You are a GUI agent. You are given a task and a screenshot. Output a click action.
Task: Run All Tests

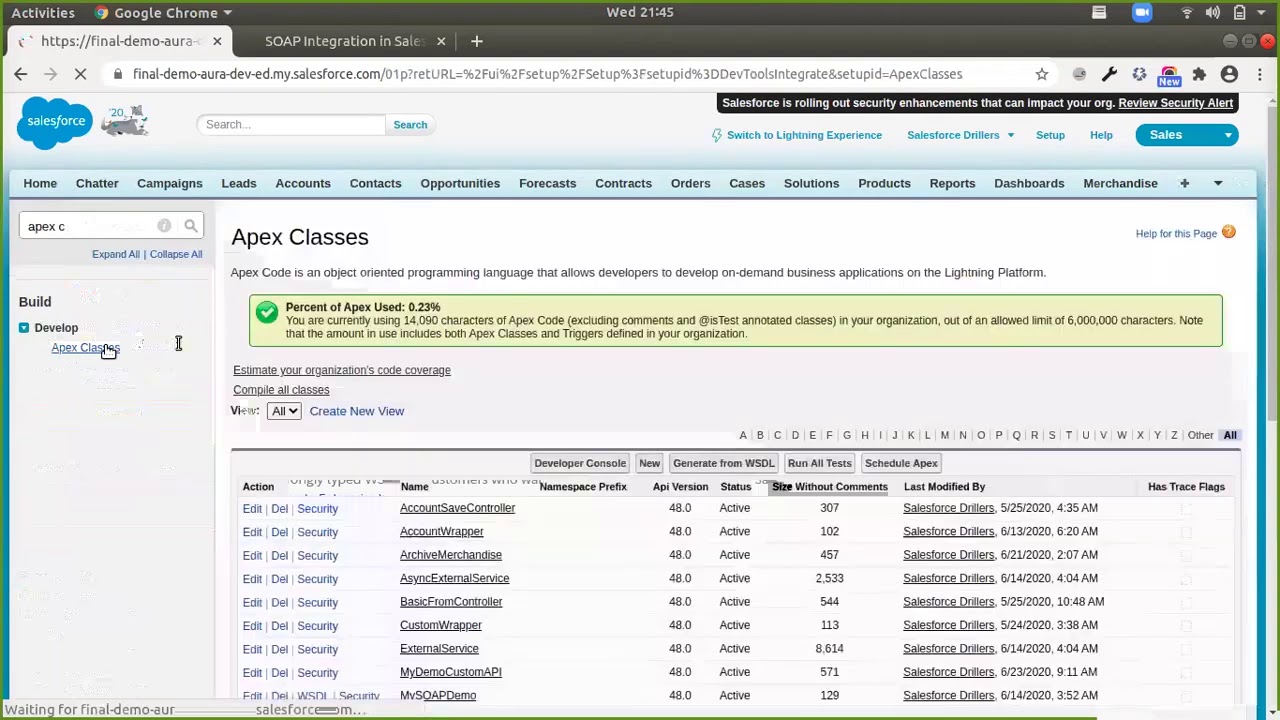tap(820, 463)
